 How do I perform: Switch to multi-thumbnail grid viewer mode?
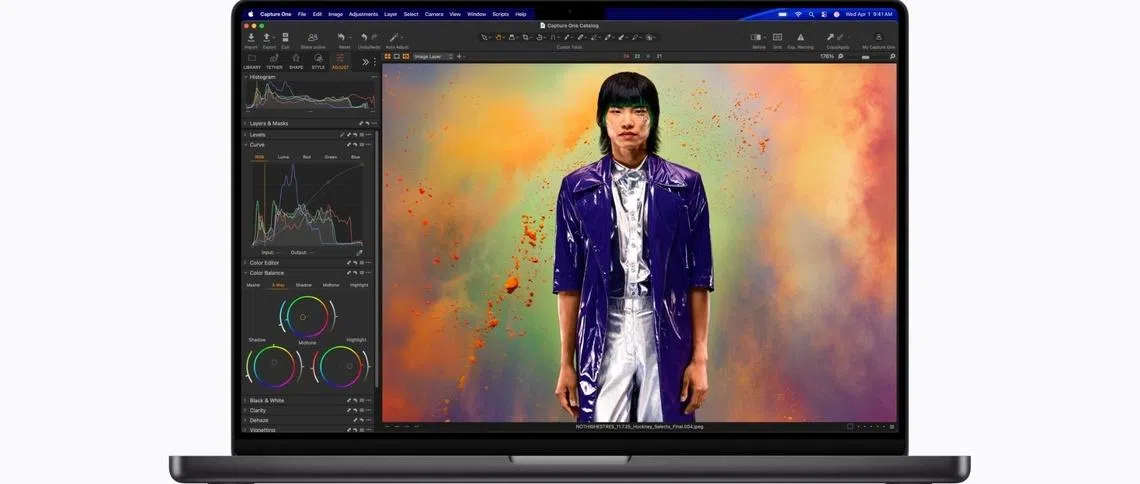388,56
